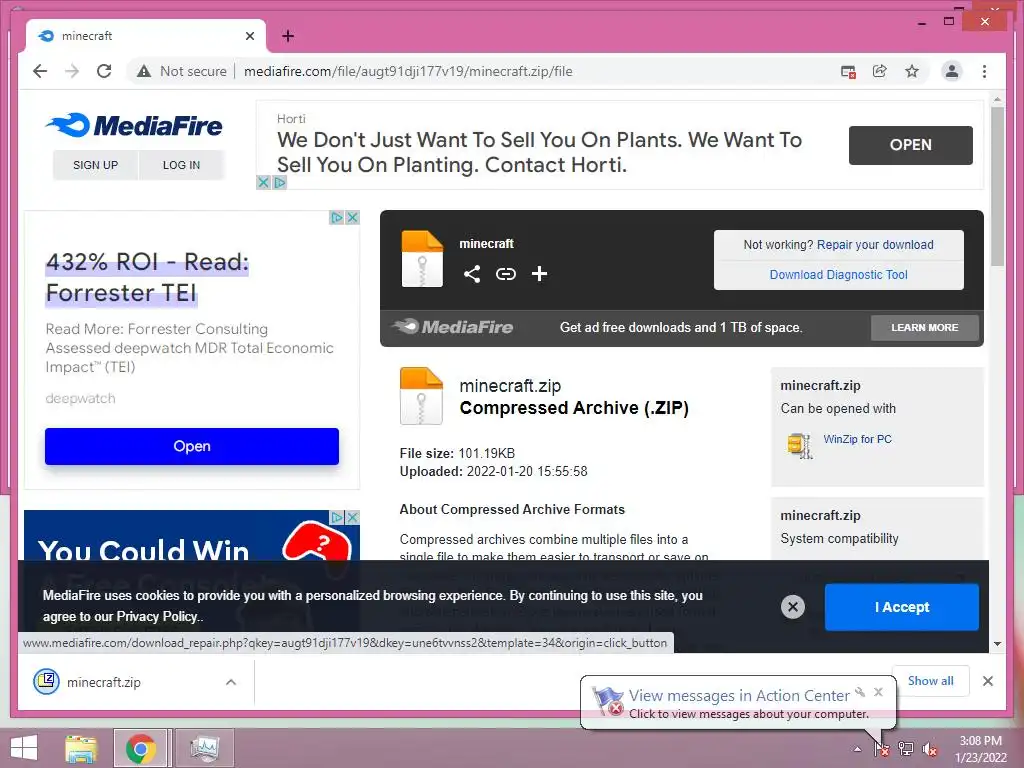Expand the minecraft.zip download options chevron
This screenshot has height=768, width=1024.
tap(231, 682)
